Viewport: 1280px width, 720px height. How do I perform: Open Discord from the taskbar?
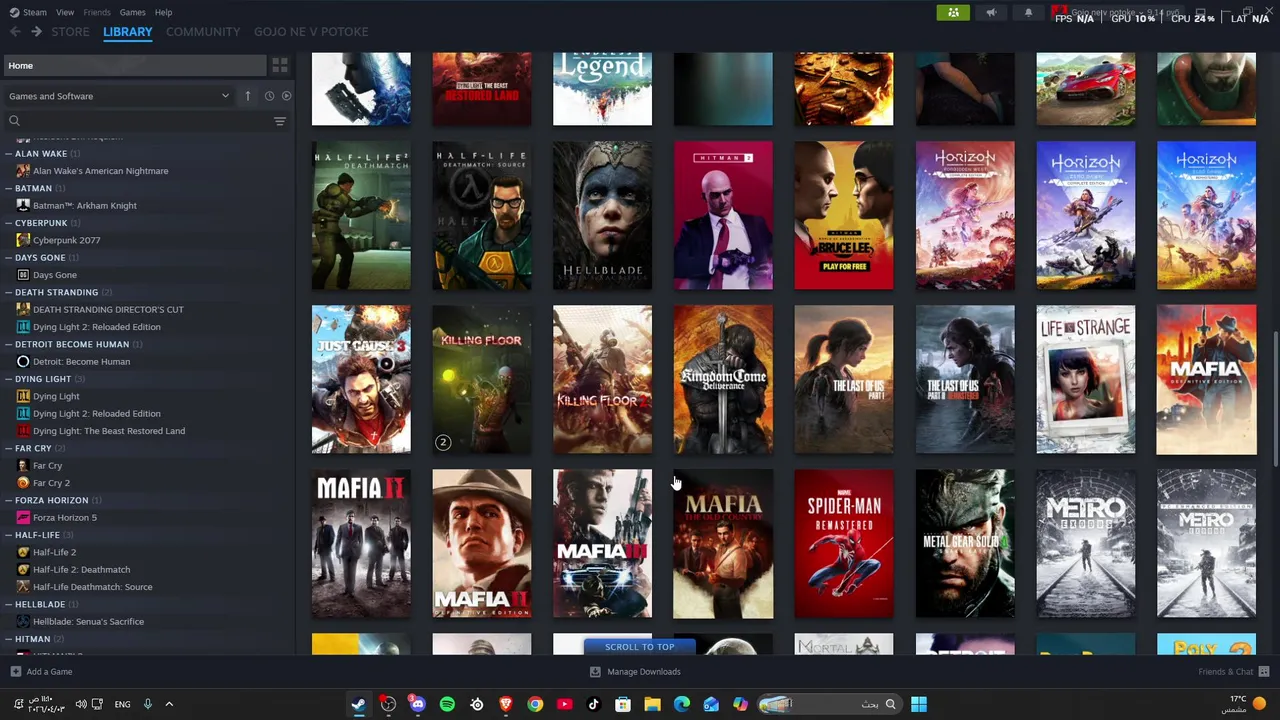(x=417, y=704)
